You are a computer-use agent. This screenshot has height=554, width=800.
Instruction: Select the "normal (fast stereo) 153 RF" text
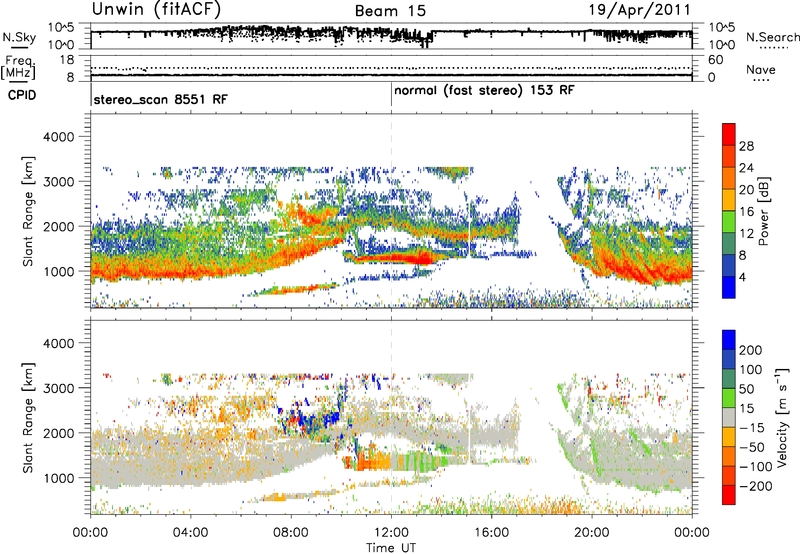484,91
